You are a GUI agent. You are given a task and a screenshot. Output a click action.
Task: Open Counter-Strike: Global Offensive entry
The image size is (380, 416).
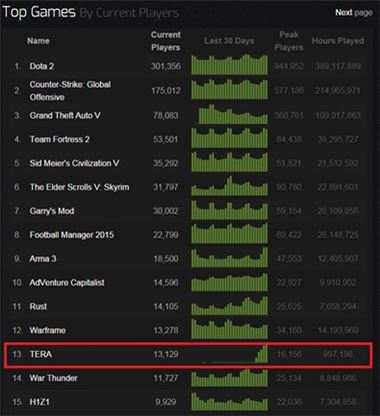[x=70, y=91]
